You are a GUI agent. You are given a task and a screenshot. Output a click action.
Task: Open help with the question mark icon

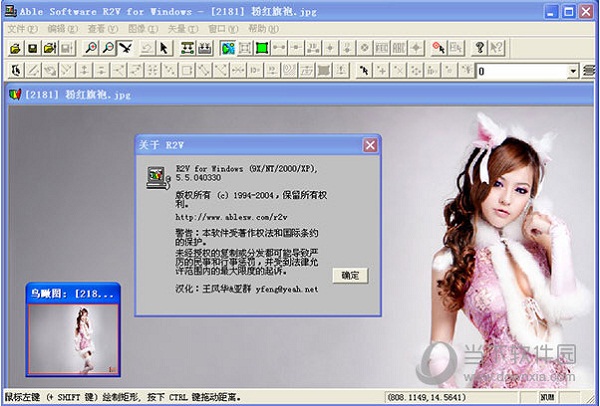(x=480, y=48)
